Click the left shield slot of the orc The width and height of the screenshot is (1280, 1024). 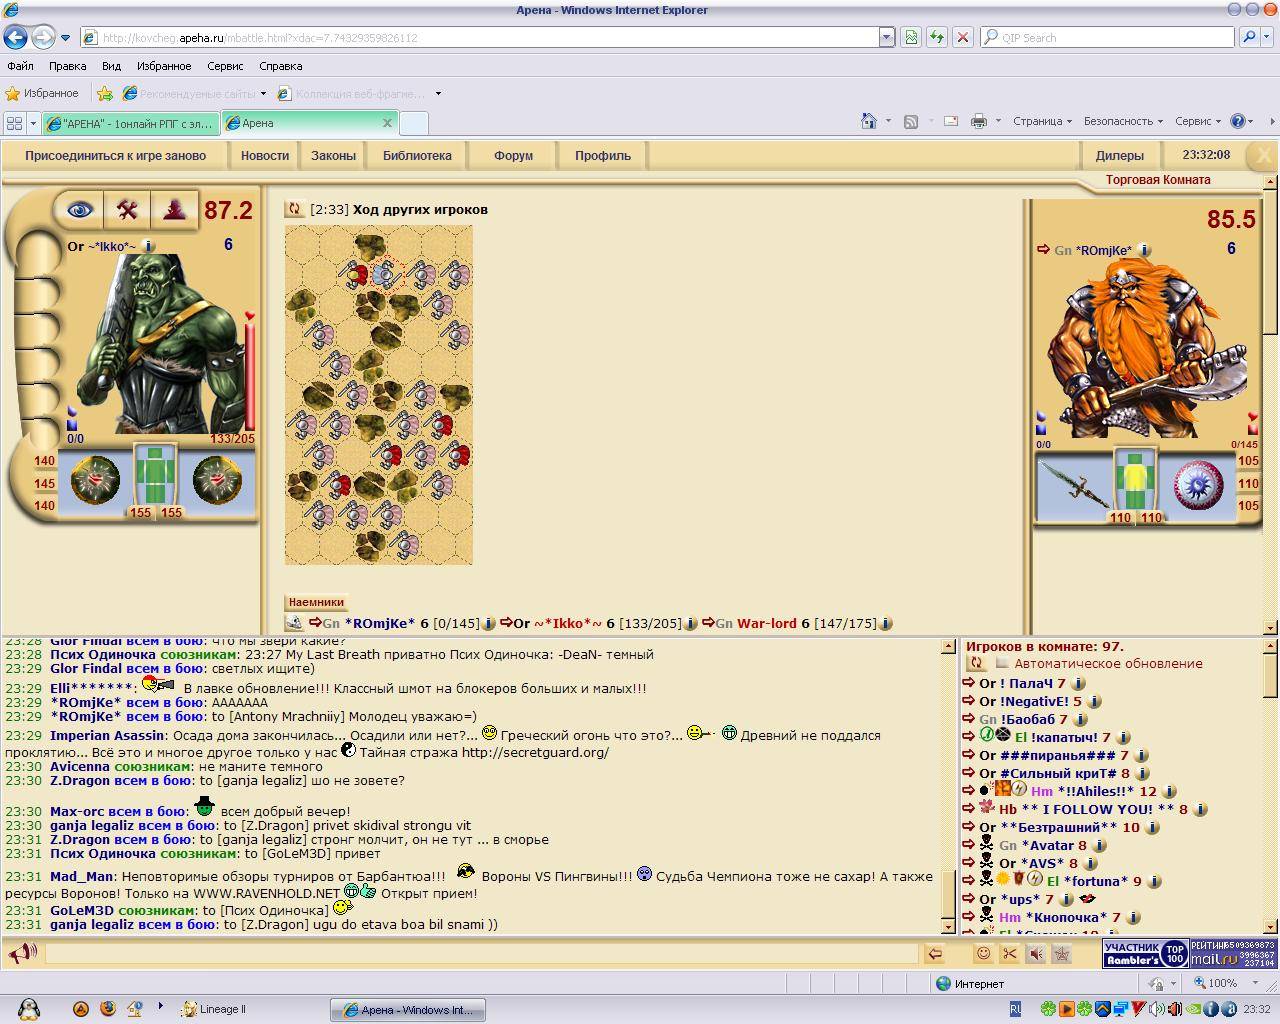[x=95, y=481]
